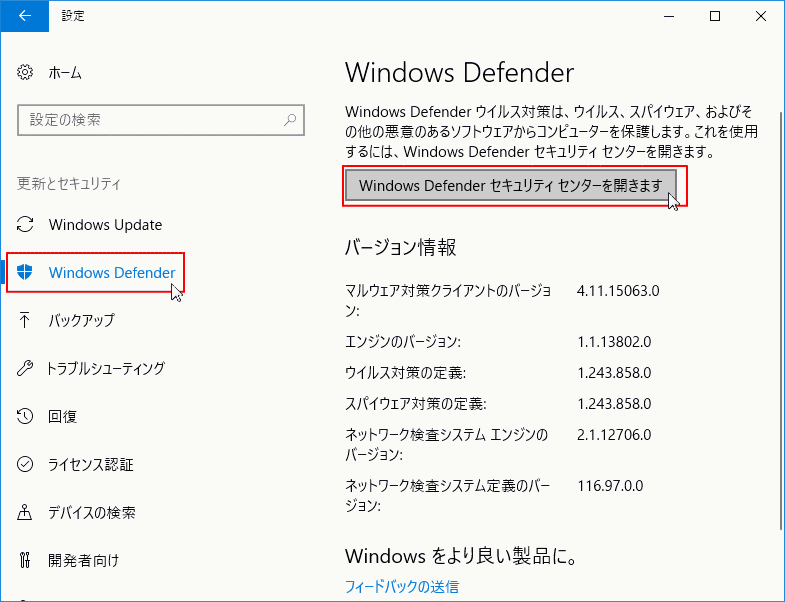Open Windows Defender セキュリティ センター button

[511, 185]
